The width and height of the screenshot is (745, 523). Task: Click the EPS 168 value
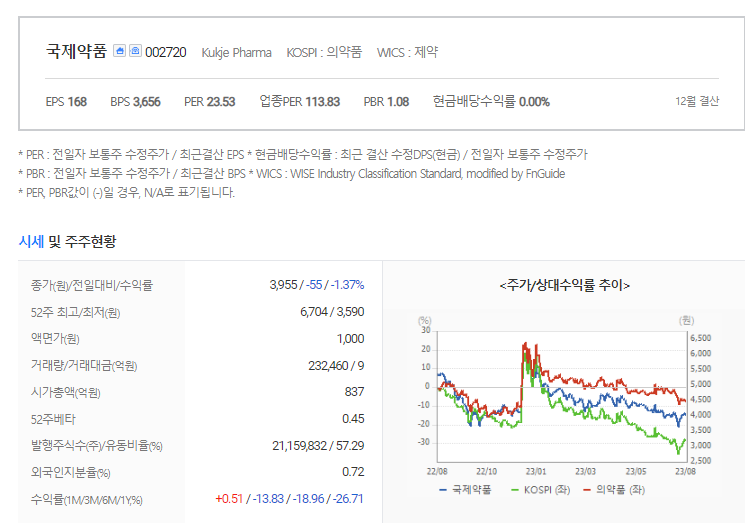click(x=66, y=102)
